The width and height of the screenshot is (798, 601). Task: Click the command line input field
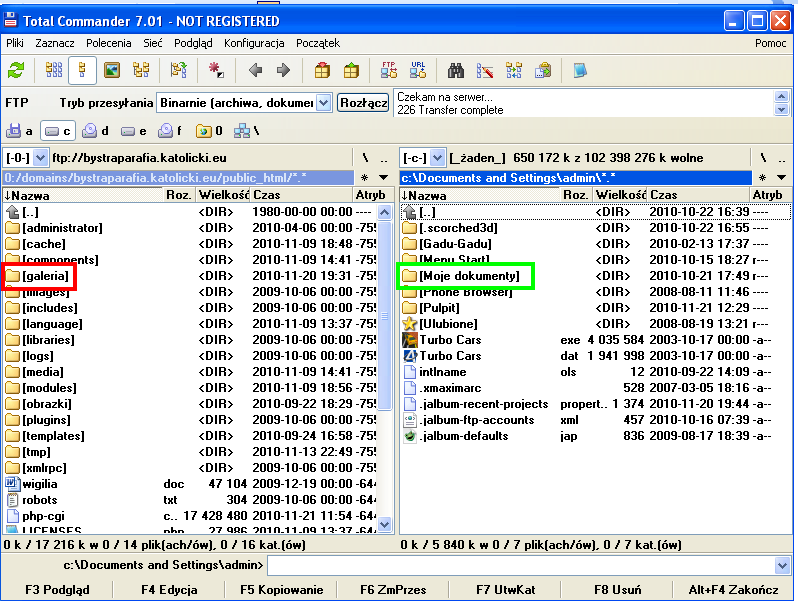(x=525, y=566)
